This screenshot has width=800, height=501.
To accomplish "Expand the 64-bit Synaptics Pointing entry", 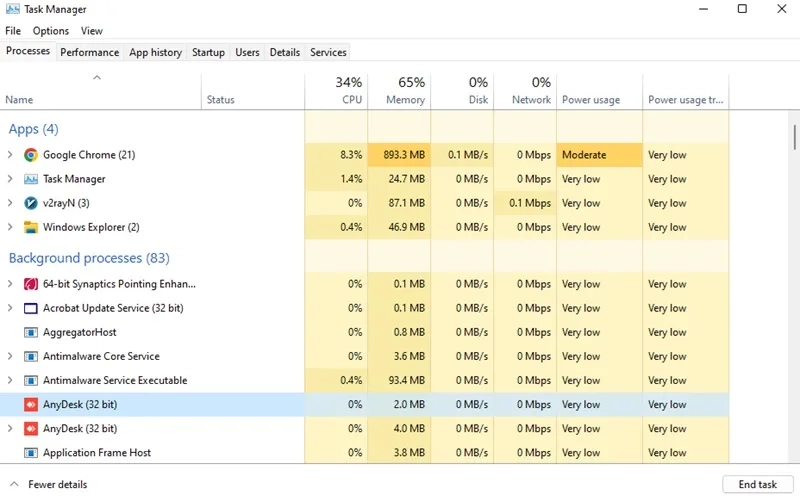I will tap(10, 284).
